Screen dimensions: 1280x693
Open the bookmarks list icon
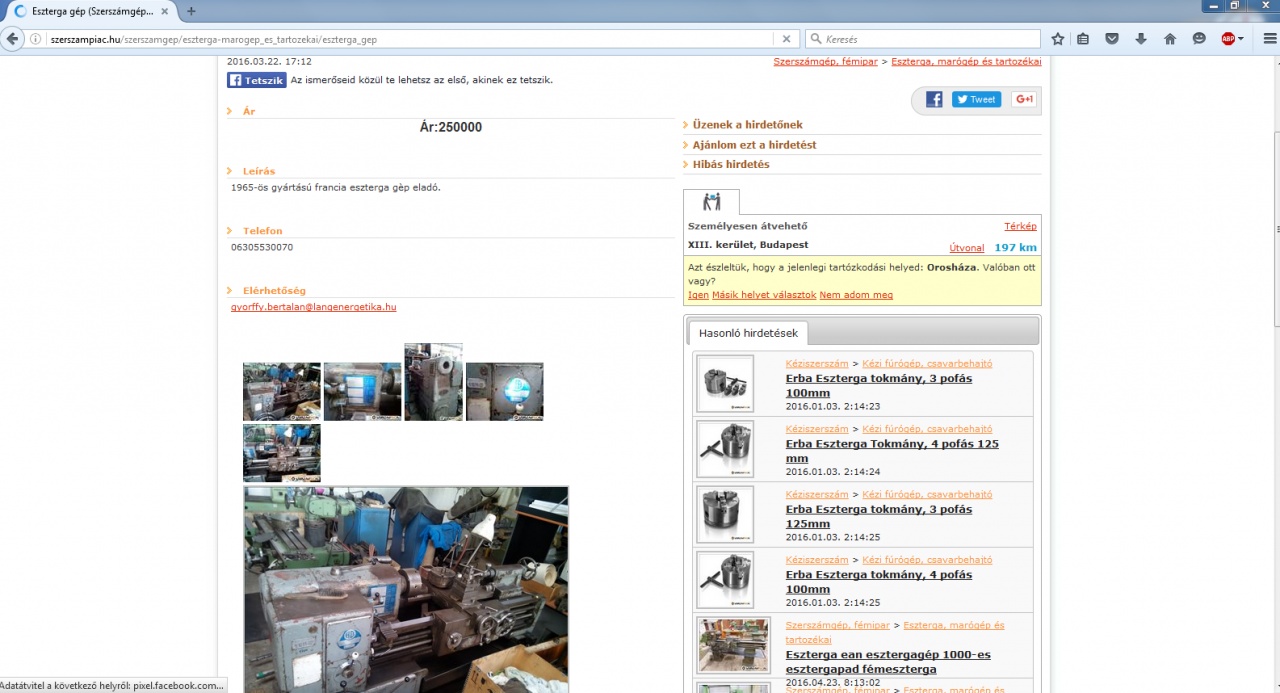tap(1083, 39)
